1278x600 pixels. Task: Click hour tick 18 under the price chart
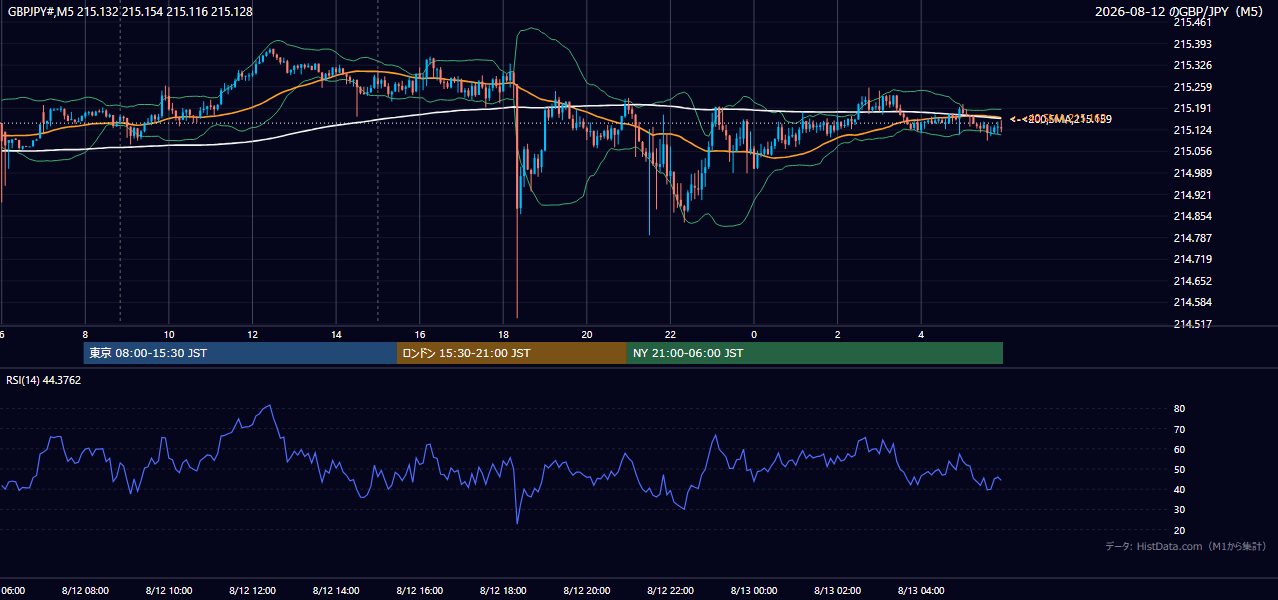tap(503, 334)
